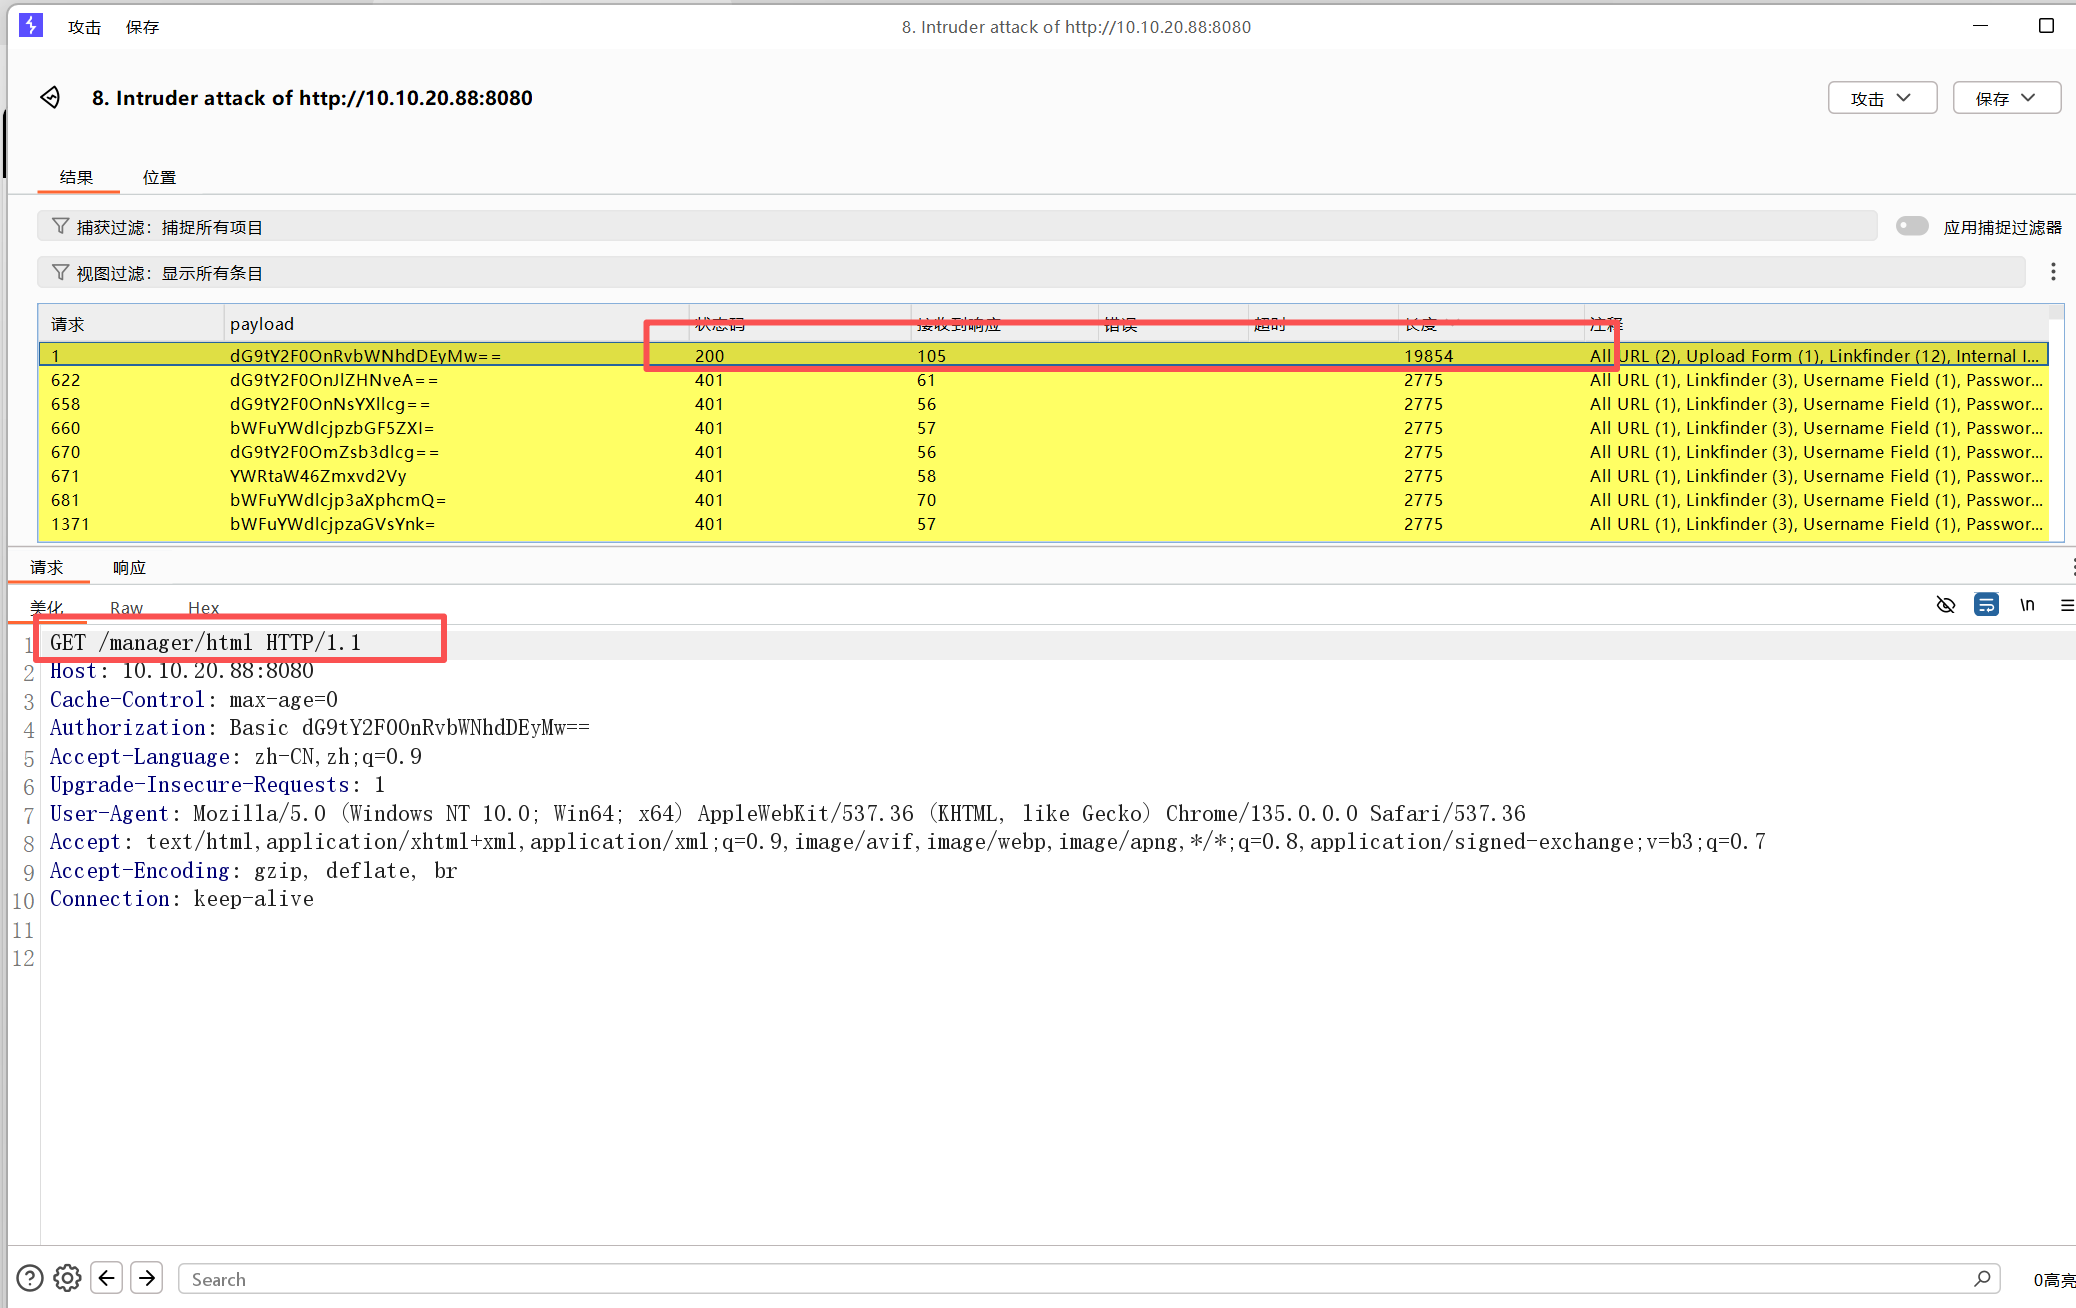Viewport: 2076px width, 1308px height.
Task: Click the search magnifier icon
Action: pos(1982,1278)
